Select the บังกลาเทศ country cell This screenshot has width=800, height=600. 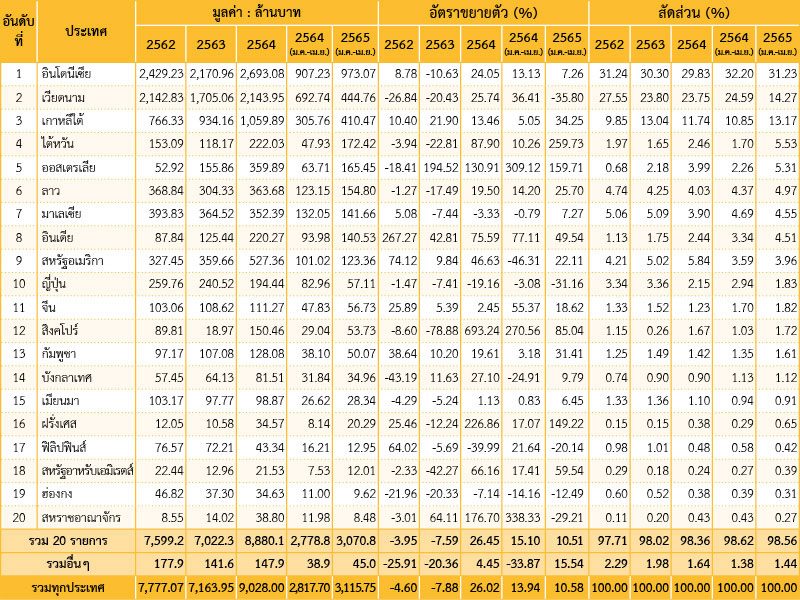pos(67,378)
